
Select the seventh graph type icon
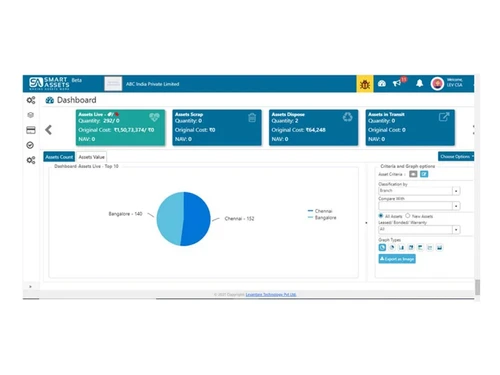439,247
